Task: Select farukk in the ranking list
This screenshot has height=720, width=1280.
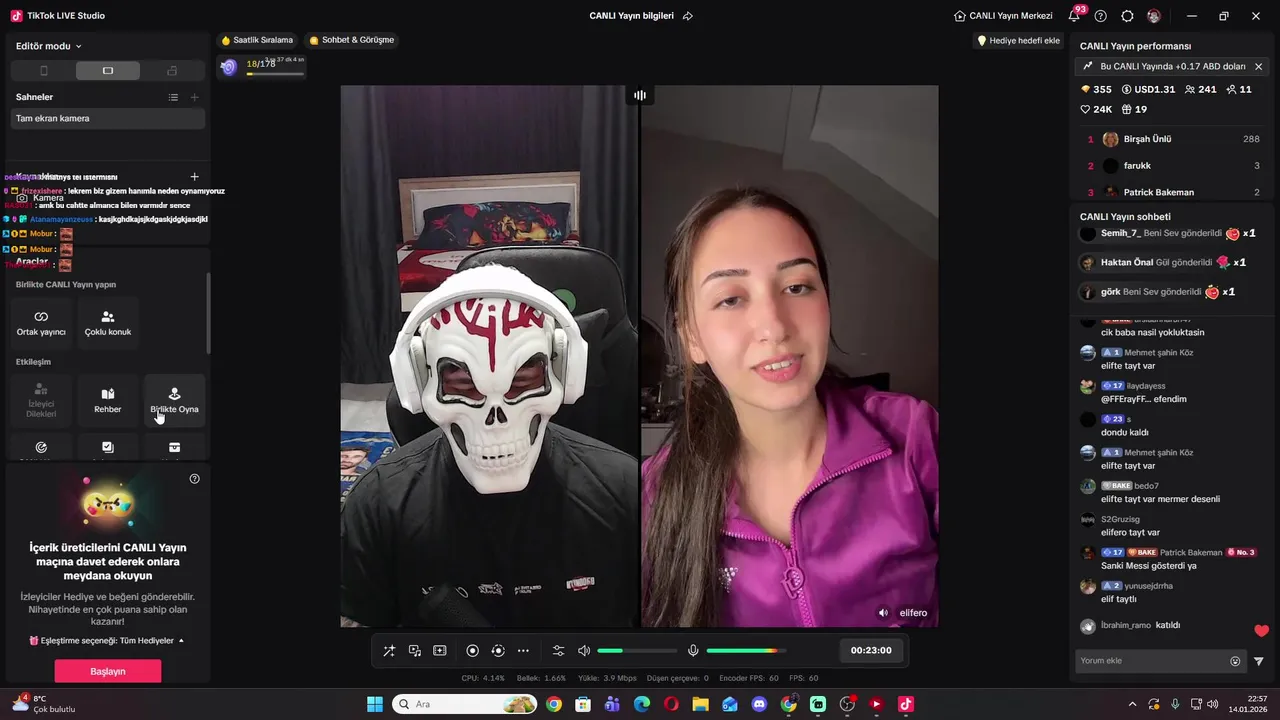Action: tap(1172, 166)
